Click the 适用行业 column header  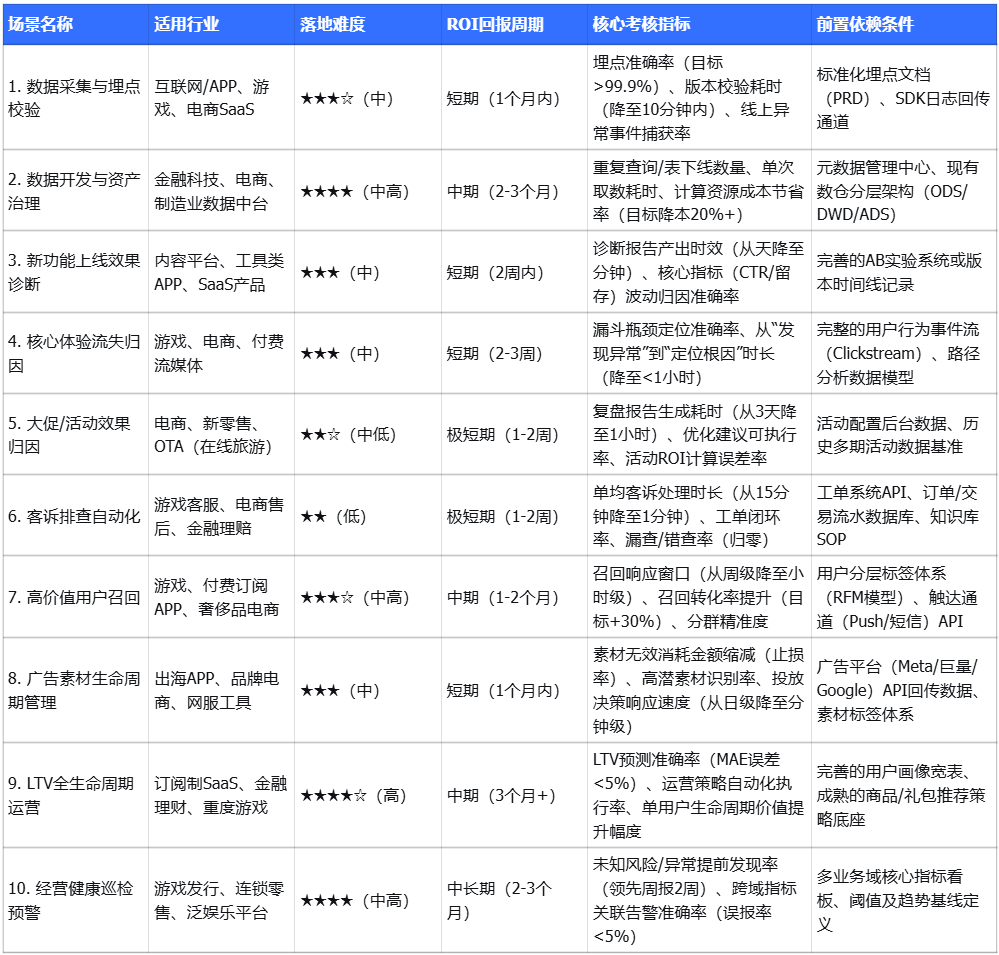pos(222,24)
